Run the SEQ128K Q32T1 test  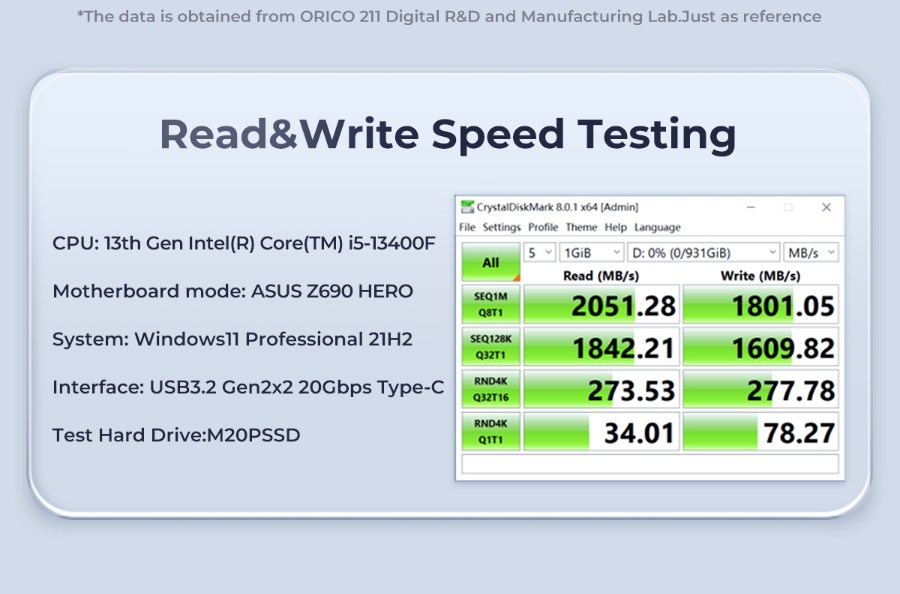point(490,347)
